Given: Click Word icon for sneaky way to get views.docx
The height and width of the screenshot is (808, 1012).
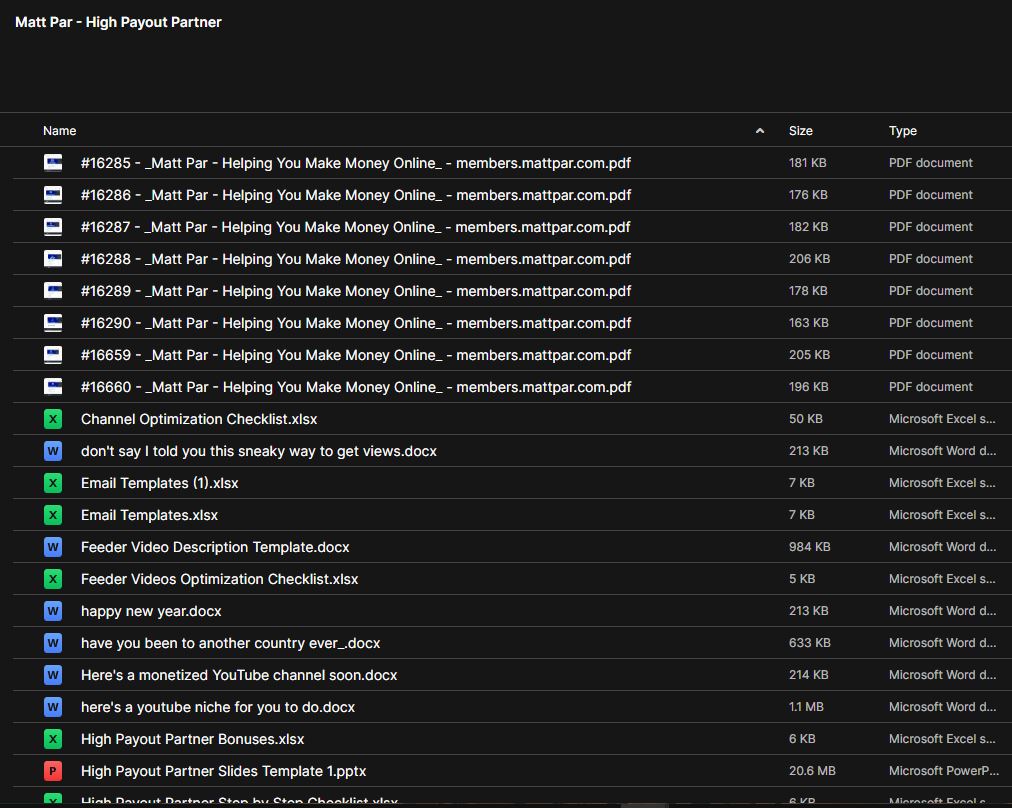Looking at the screenshot, I should (53, 451).
